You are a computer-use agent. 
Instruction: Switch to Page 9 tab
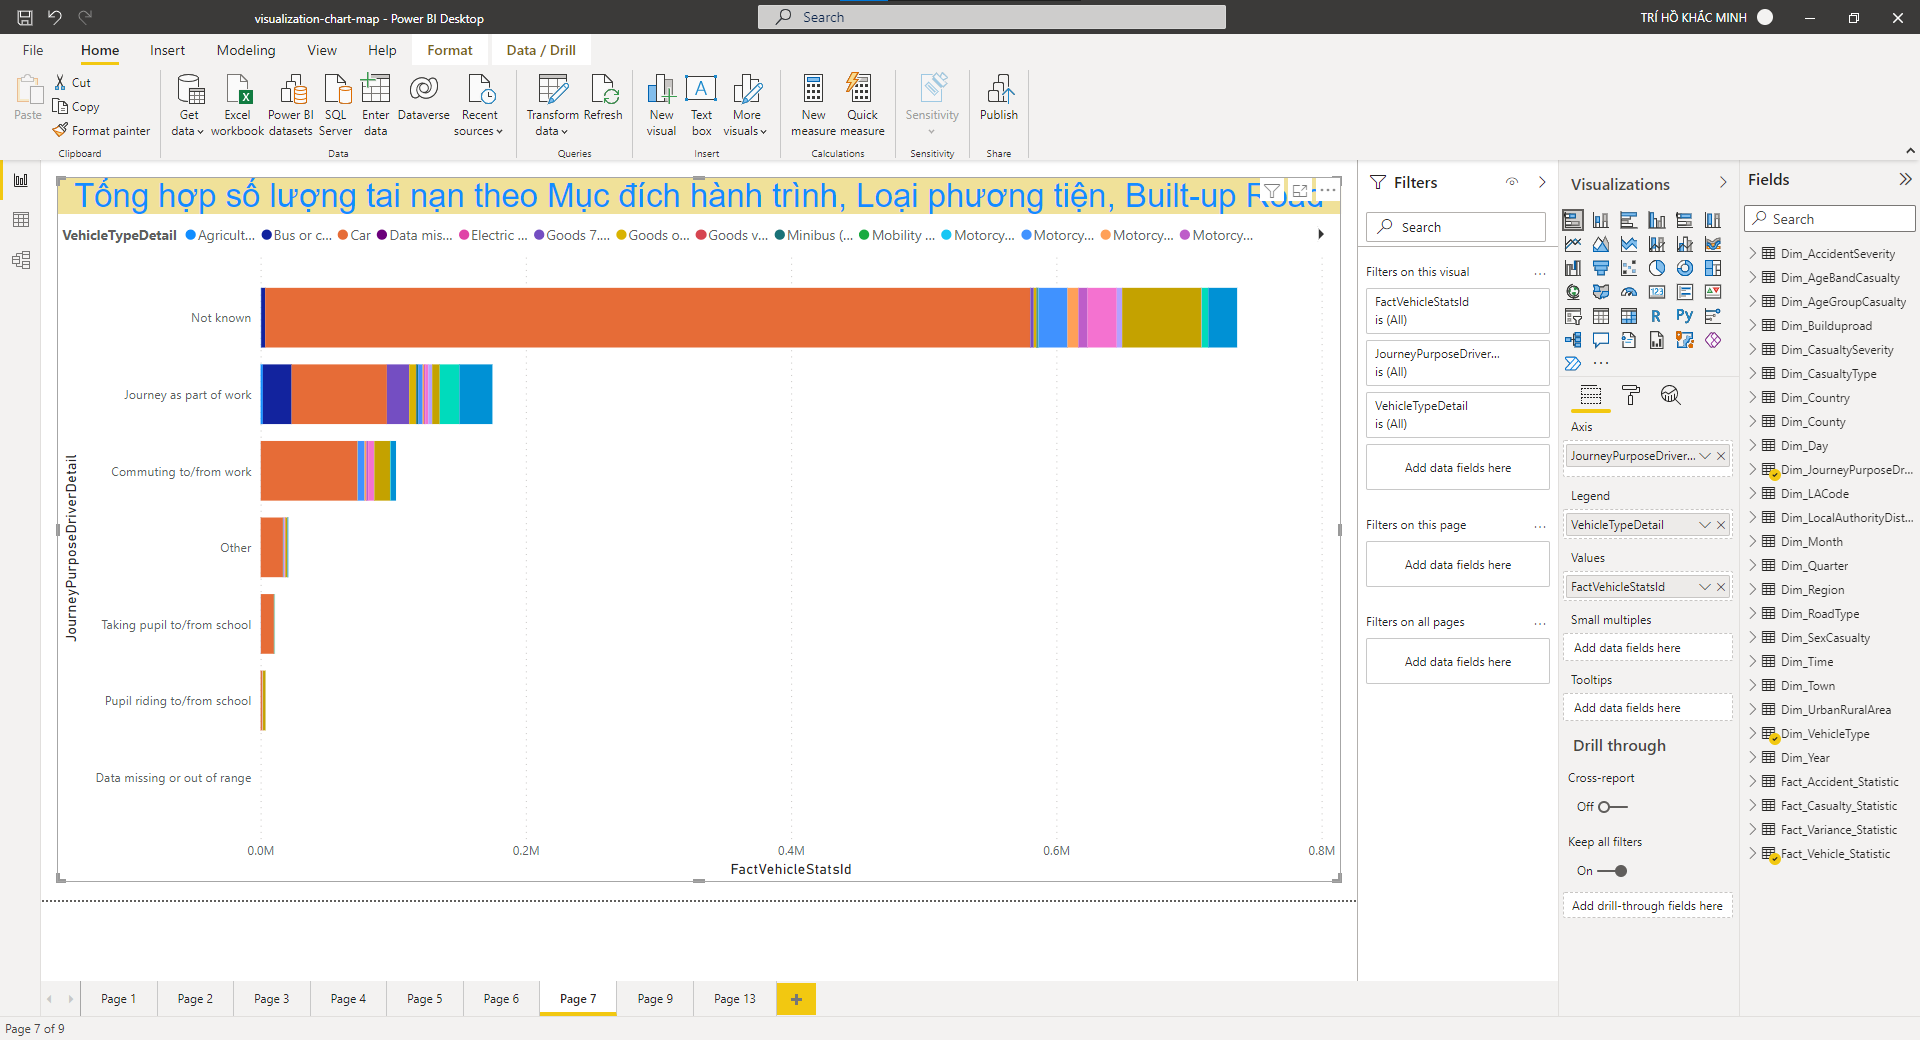(655, 999)
